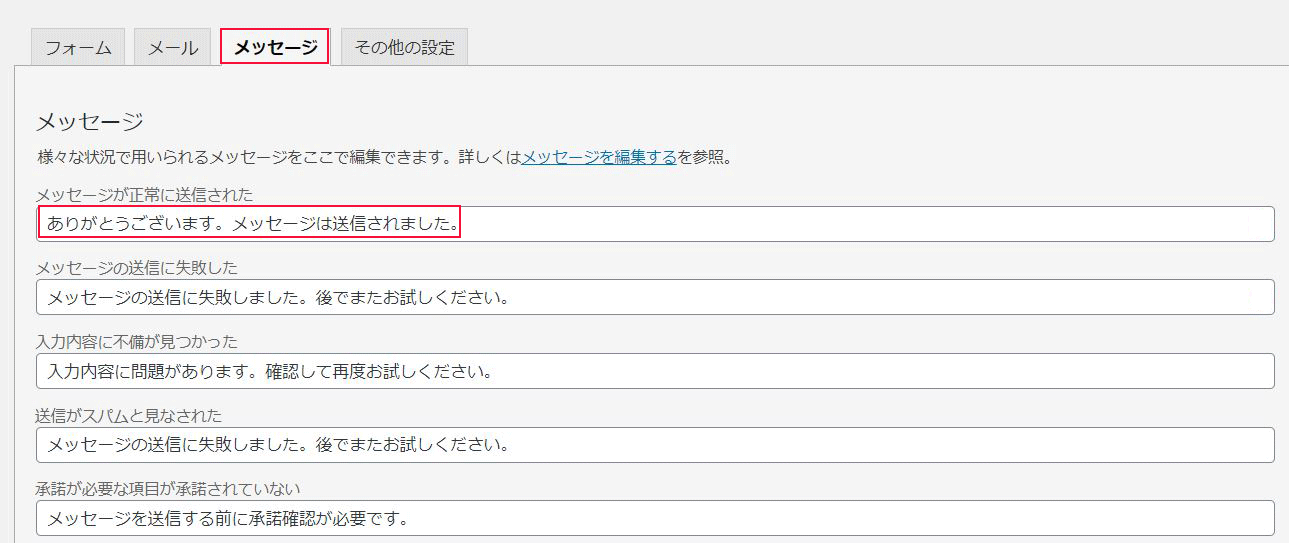Screen dimensions: 1289x543
Task: Click blank right end of 承諾確認 message field
Action: 1200,518
